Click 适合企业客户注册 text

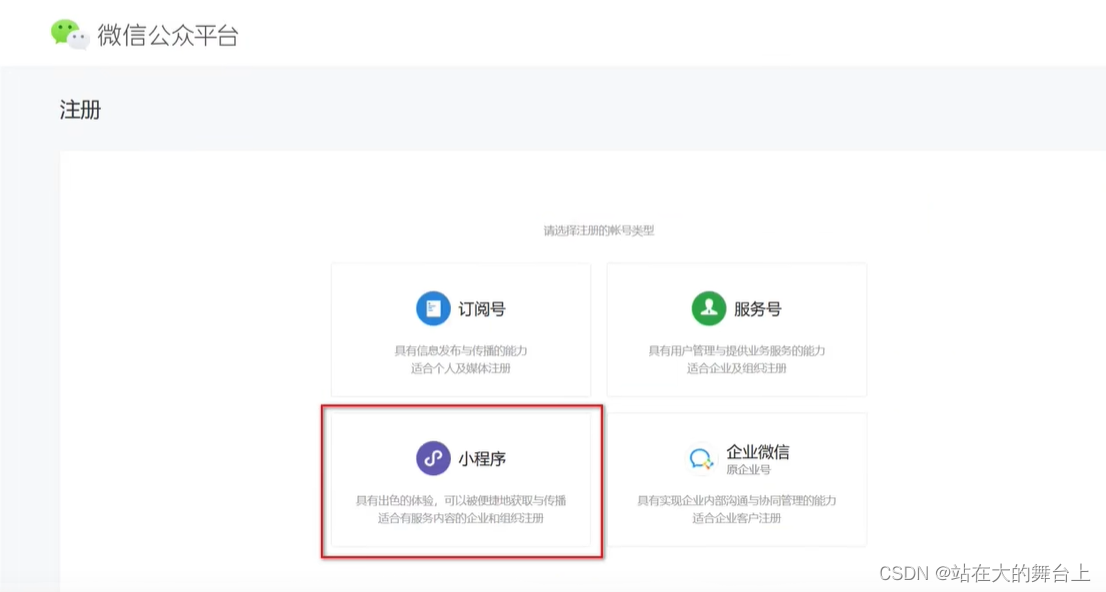point(736,518)
